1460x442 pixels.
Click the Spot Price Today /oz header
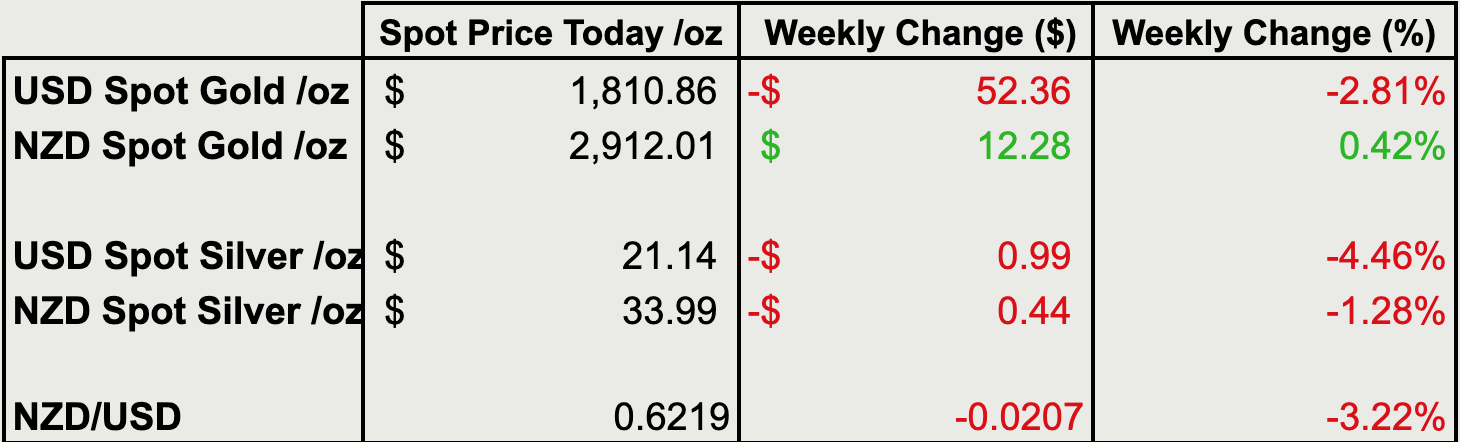pyautogui.click(x=550, y=34)
